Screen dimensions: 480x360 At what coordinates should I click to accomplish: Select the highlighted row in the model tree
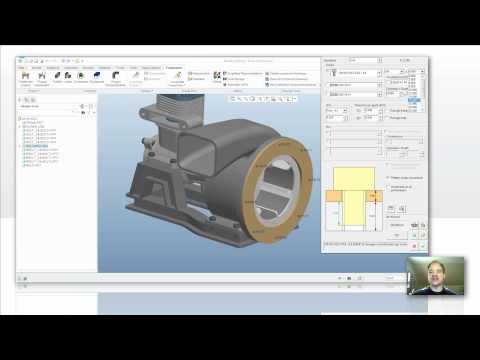(x=36, y=146)
